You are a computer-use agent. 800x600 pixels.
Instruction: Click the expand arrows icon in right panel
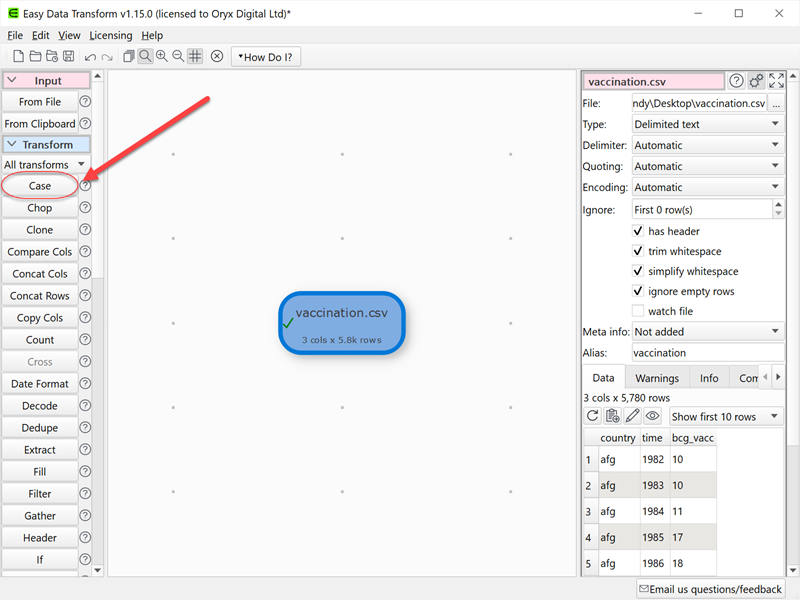pyautogui.click(x=776, y=82)
